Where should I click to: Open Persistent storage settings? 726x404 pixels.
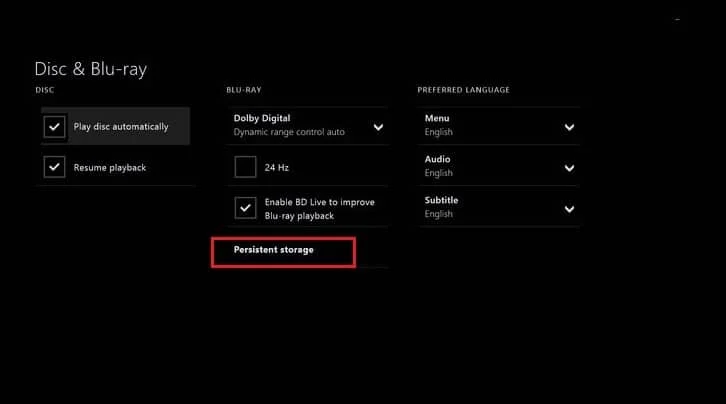coord(283,252)
